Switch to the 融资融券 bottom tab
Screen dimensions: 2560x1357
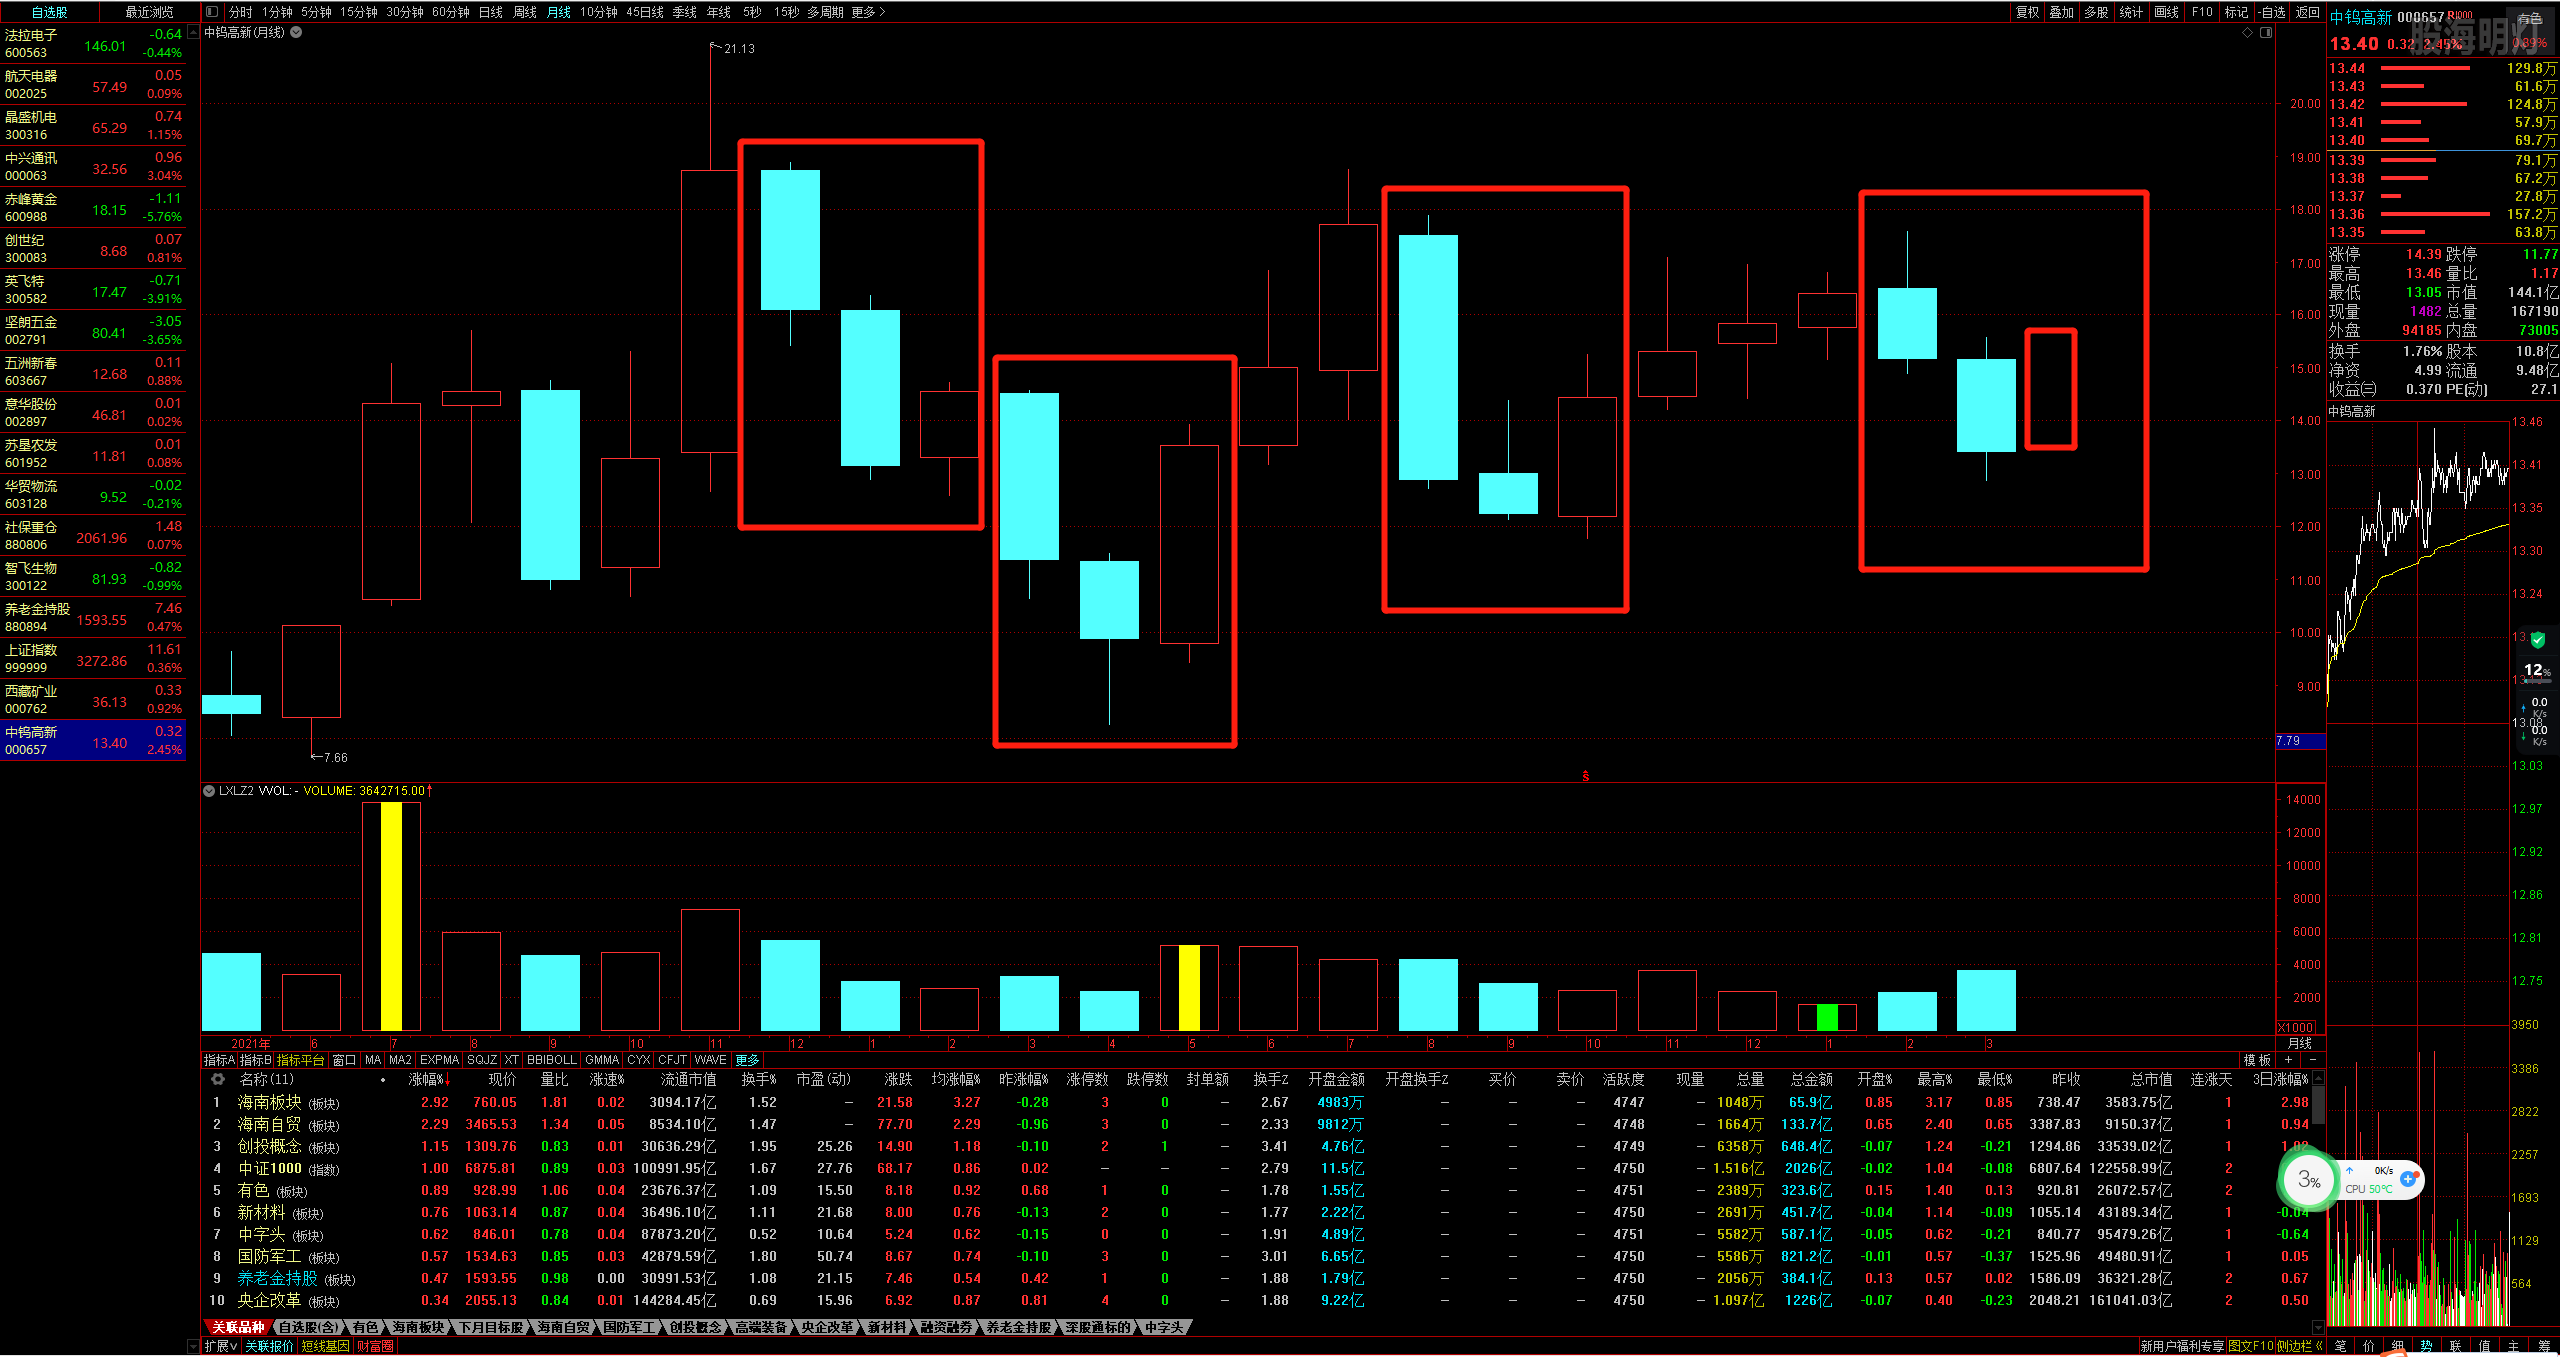tap(946, 1327)
